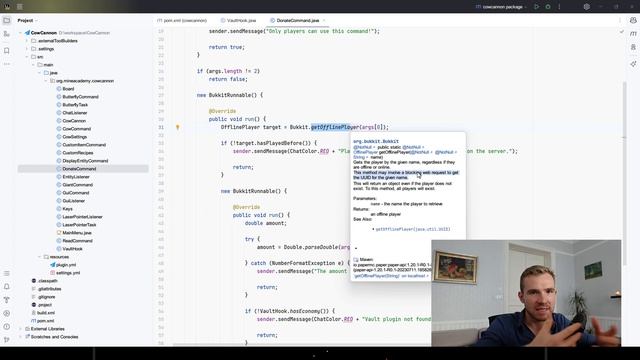The image size is (640, 360).
Task: Open settings.yml resource file
Action: tap(68, 273)
